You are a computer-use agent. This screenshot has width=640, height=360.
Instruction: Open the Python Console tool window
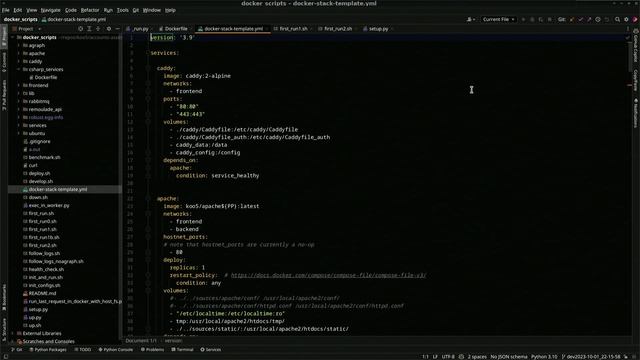[116, 350]
